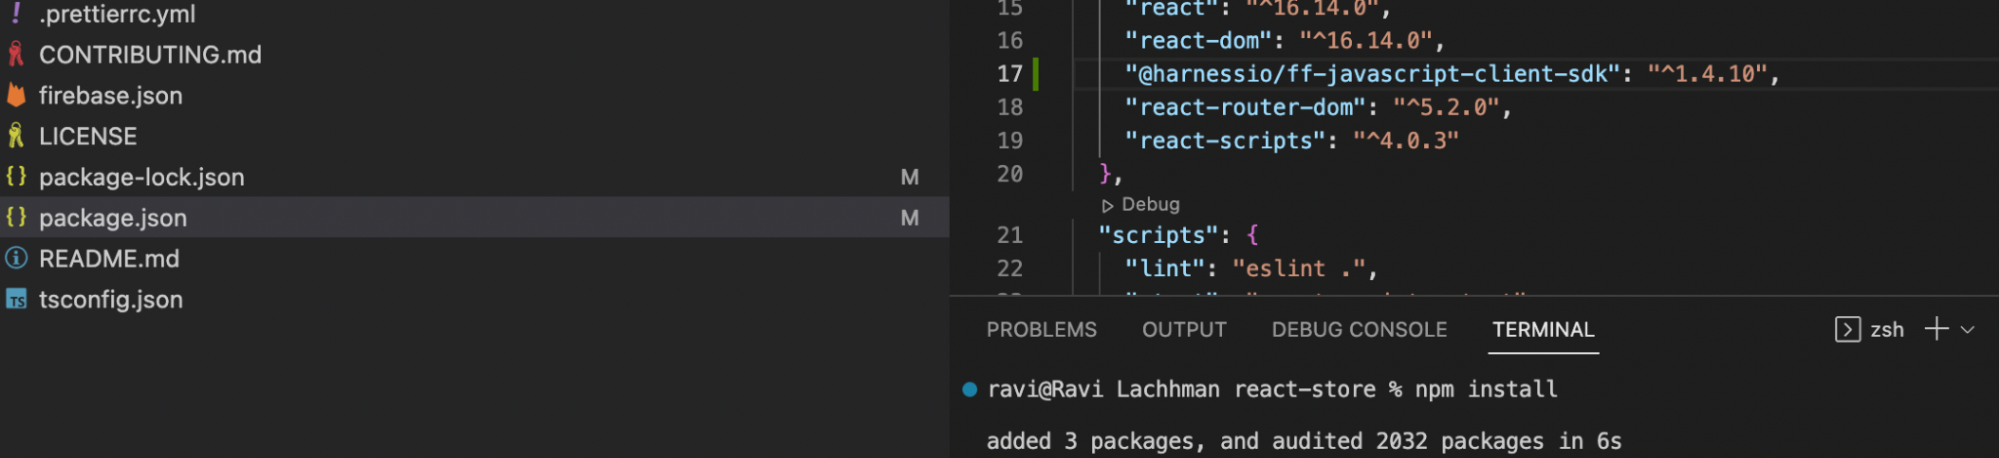Click line number 17 in the gutter
Image resolution: width=1999 pixels, height=458 pixels.
[x=1009, y=74]
